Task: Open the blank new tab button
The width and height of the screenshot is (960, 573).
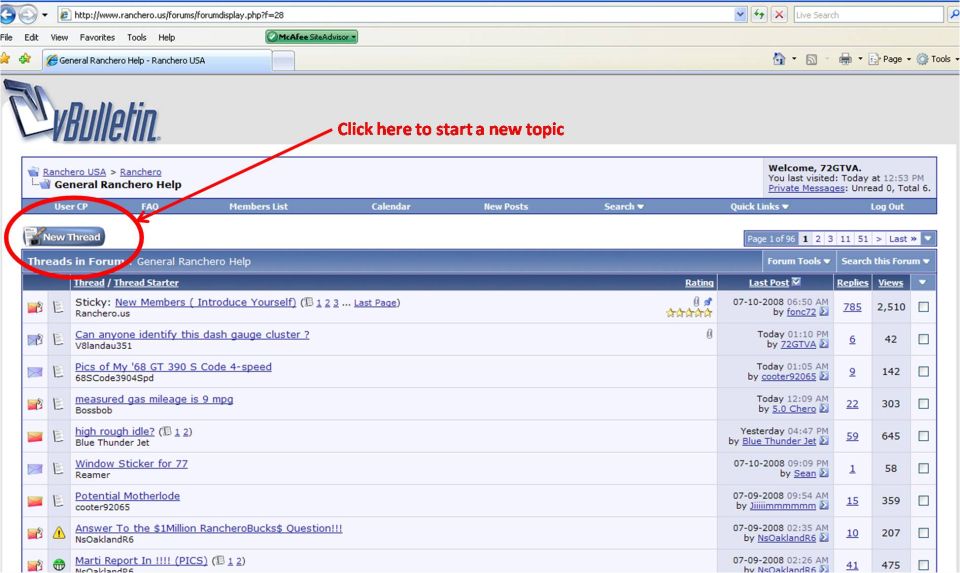Action: pos(283,60)
